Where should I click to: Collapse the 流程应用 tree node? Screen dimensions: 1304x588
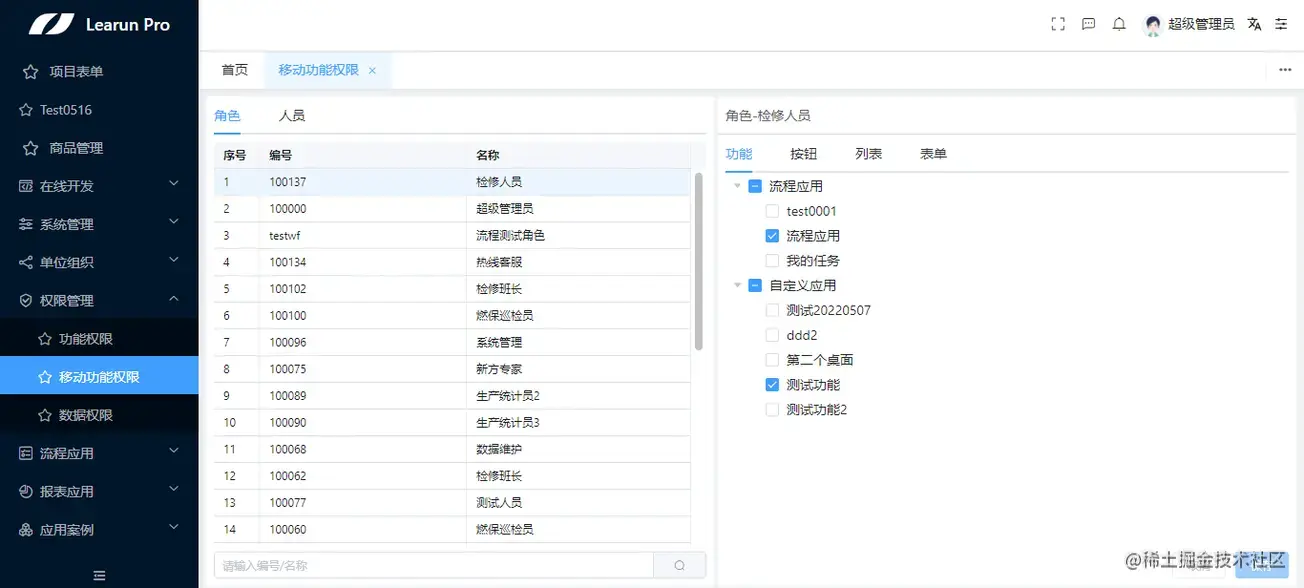point(737,185)
